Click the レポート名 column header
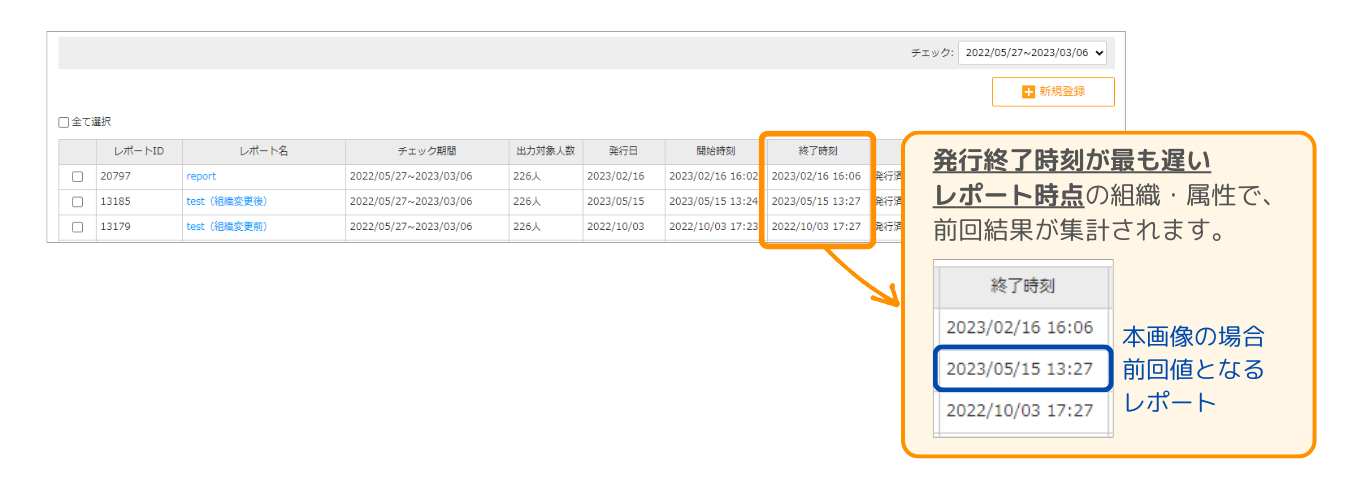Image resolution: width=1366 pixels, height=484 pixels. (x=264, y=151)
